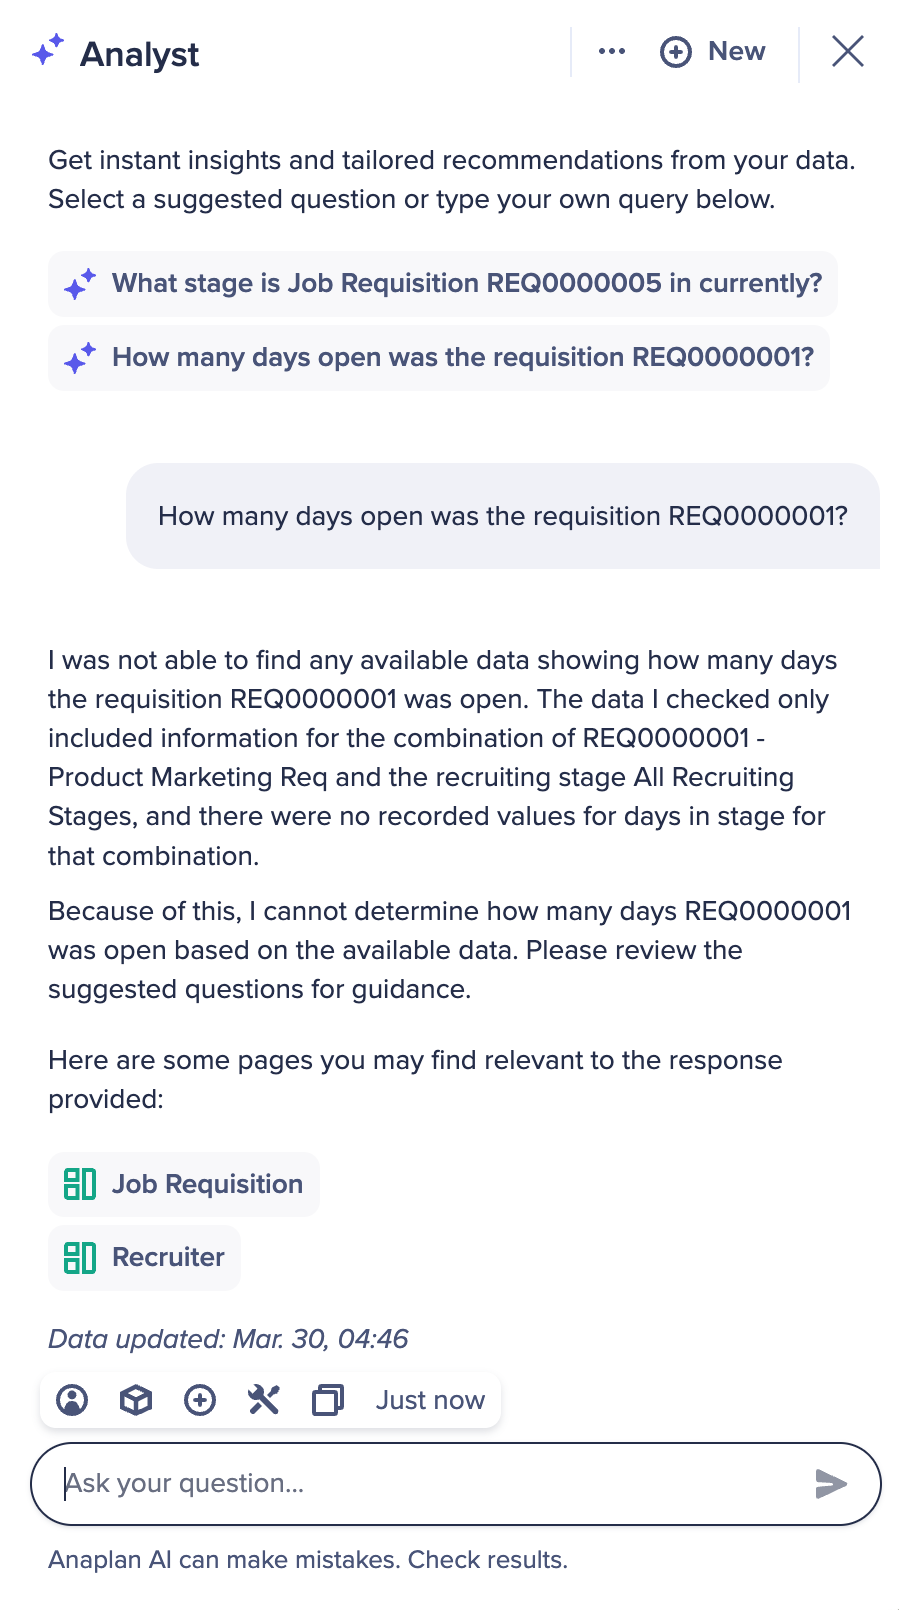Open the wrench and screwdriver tools icon
The width and height of the screenshot is (899, 1610).
click(x=264, y=1400)
